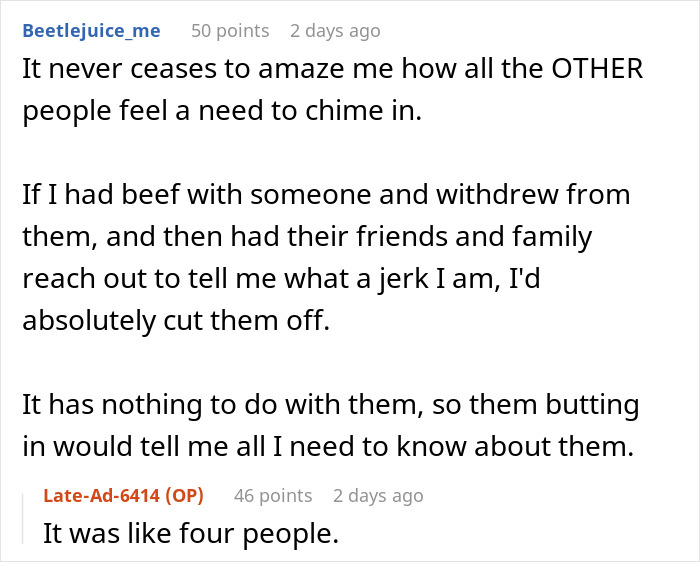Click the (OP) label beside Late-Ad-6414
The image size is (700, 562).
pyautogui.click(x=194, y=496)
